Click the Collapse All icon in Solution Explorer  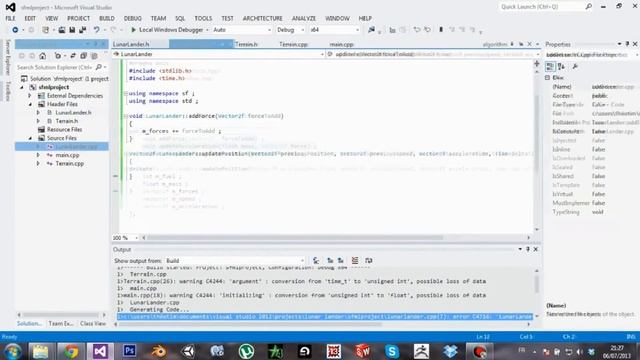(83, 56)
